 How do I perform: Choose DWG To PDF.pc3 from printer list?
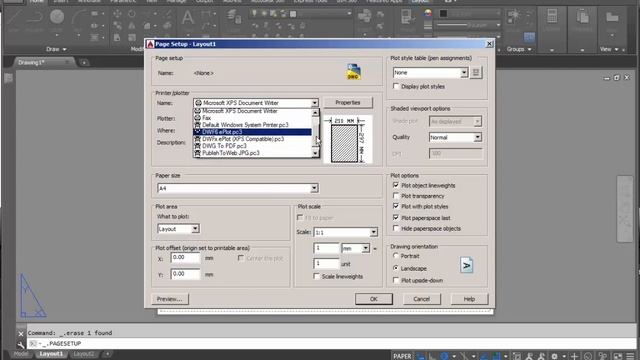252,146
